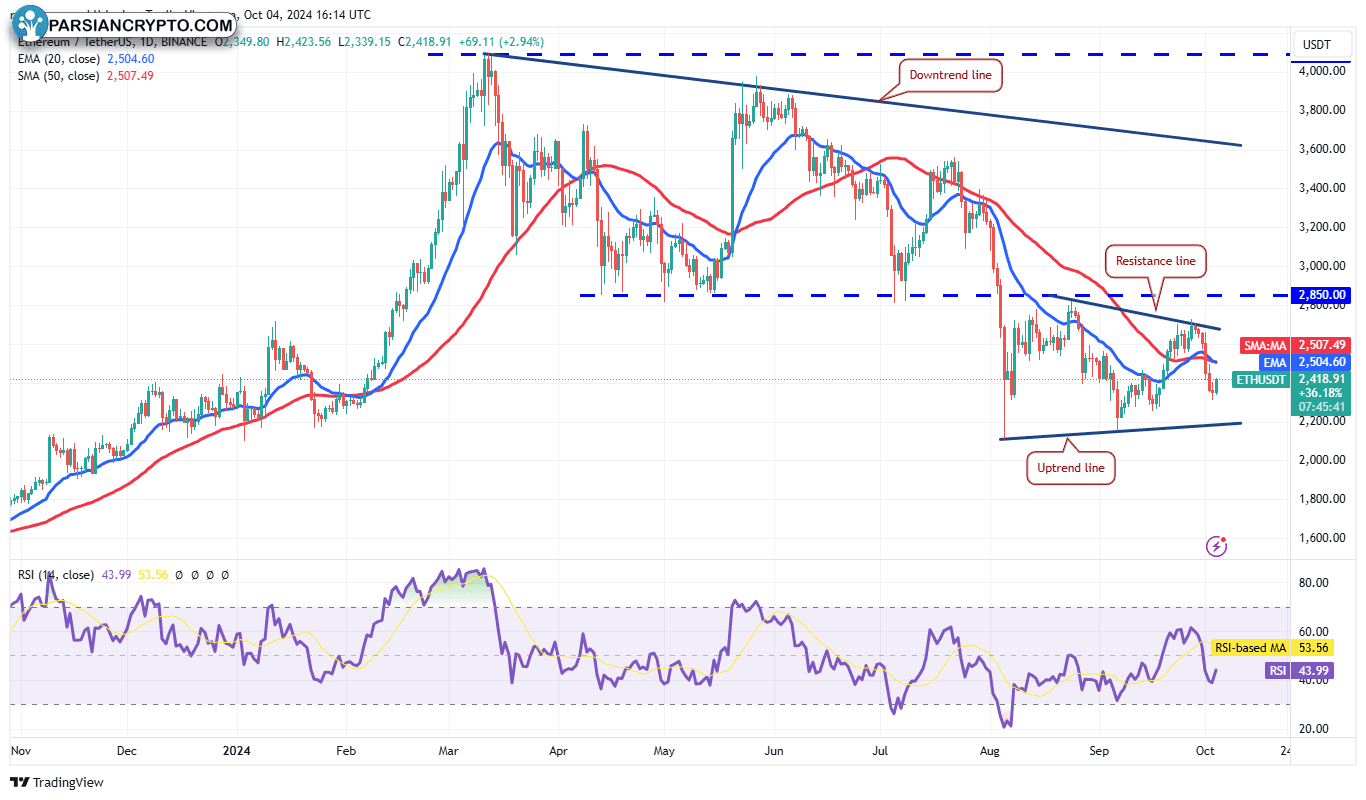
Task: Click the 2,850.00 horizontal line price label
Action: pos(1320,296)
